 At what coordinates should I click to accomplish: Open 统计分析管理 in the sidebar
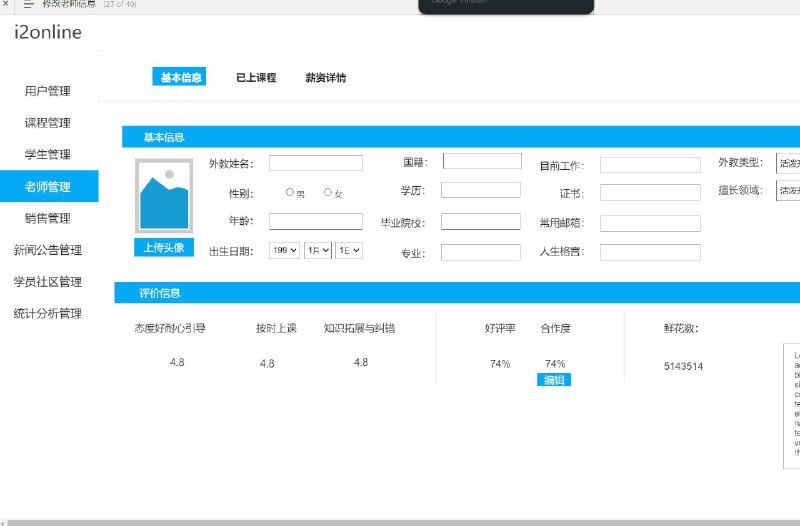tap(48, 313)
